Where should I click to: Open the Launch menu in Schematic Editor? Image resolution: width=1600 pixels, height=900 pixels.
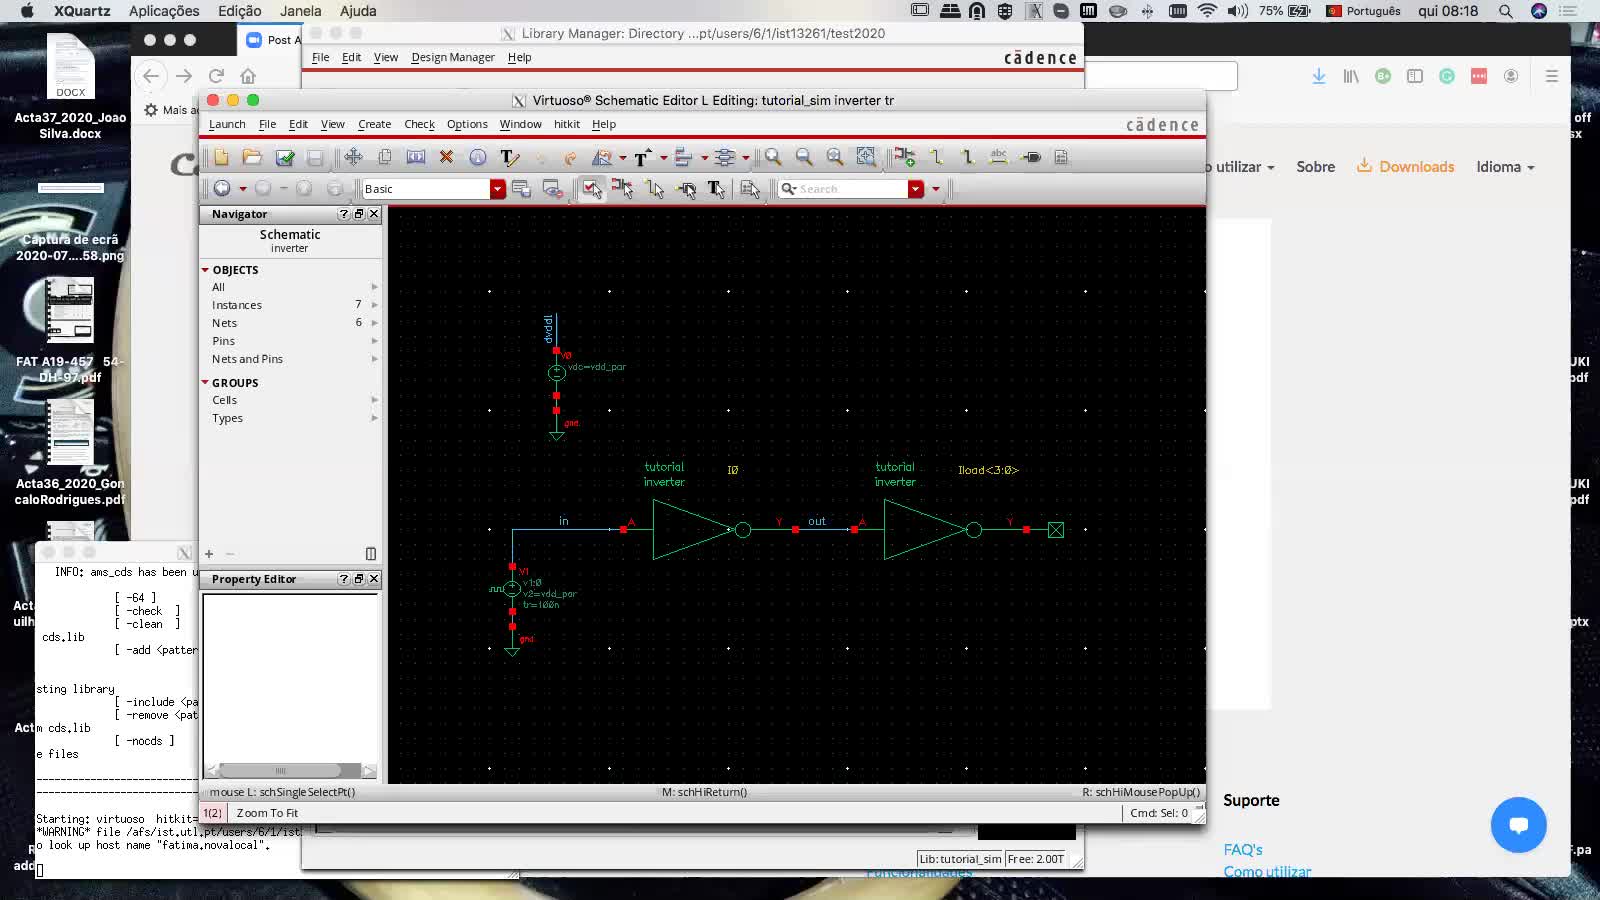click(x=227, y=124)
